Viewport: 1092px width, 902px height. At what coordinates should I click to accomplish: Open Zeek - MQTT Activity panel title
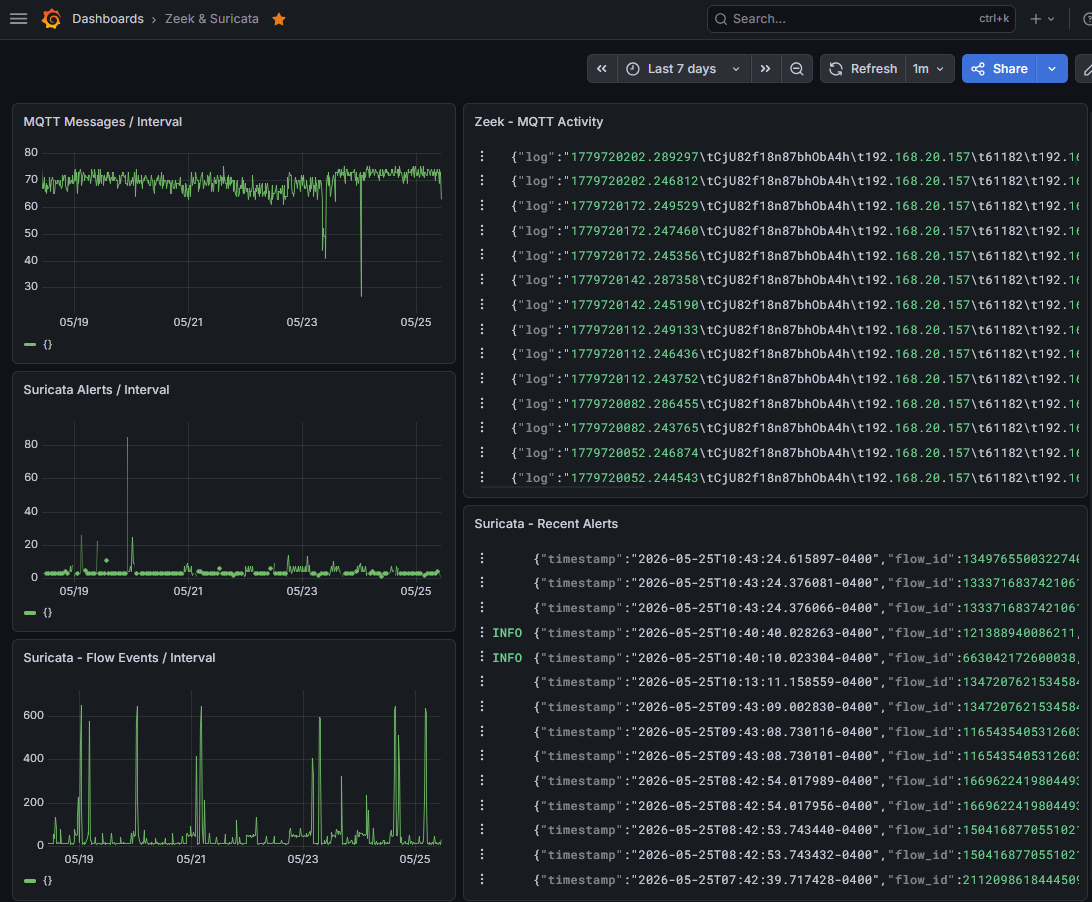pos(538,121)
